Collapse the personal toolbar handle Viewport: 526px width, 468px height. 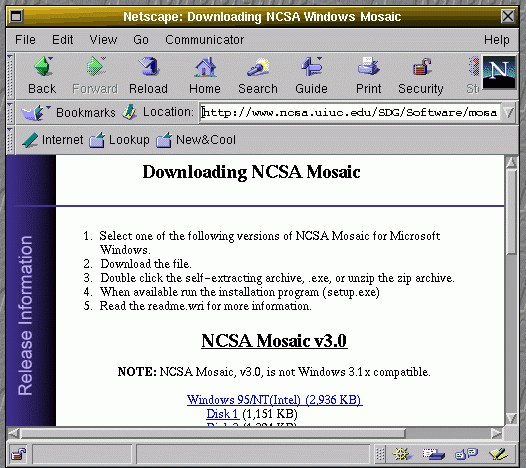(10, 140)
